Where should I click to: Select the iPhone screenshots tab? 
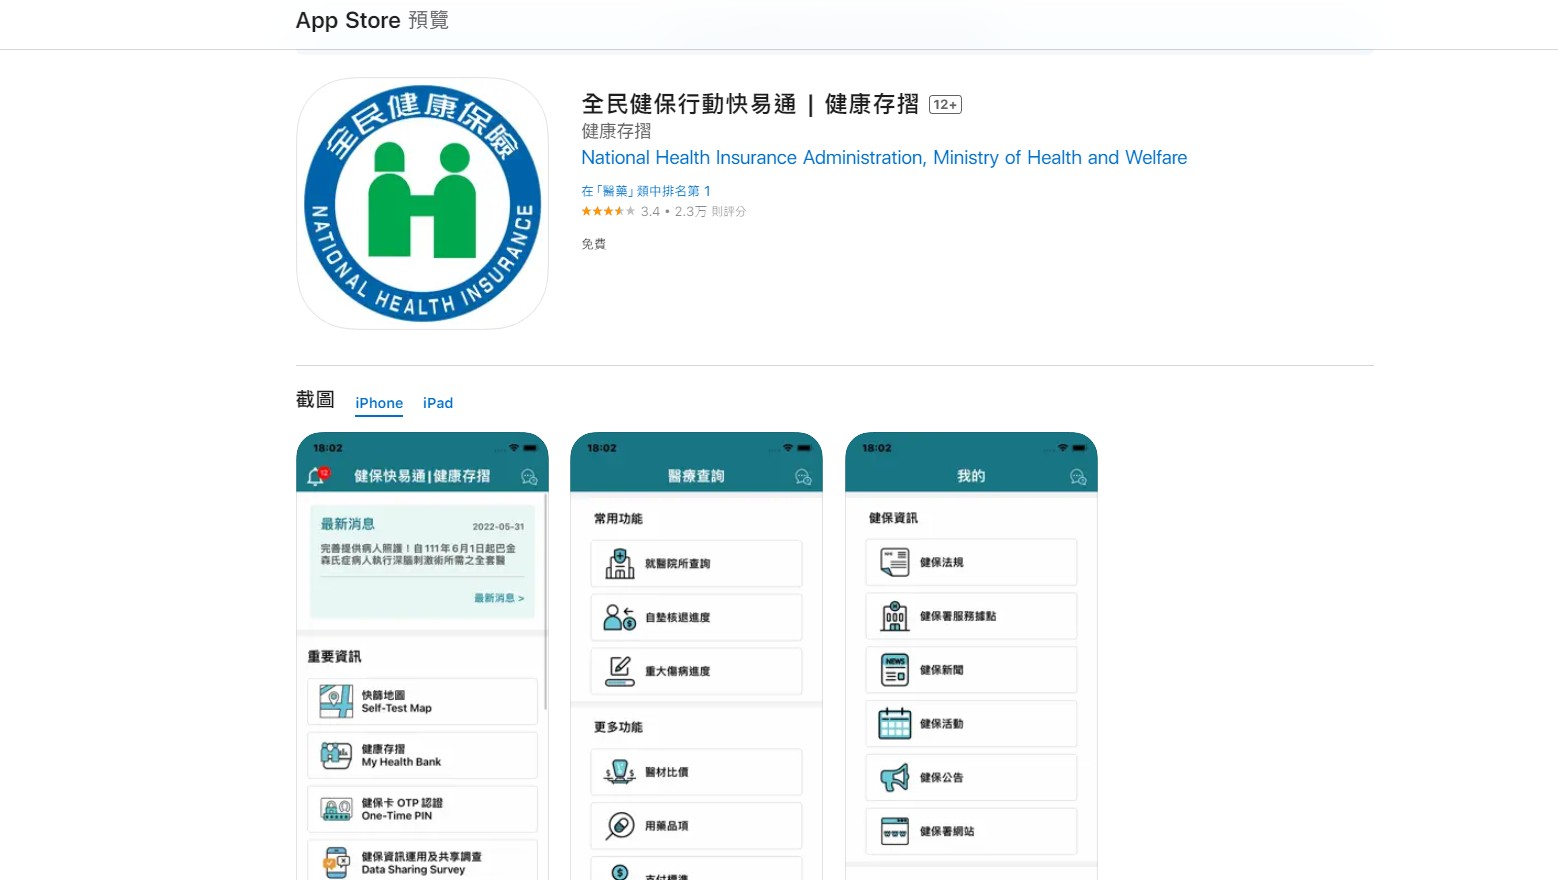tap(379, 403)
